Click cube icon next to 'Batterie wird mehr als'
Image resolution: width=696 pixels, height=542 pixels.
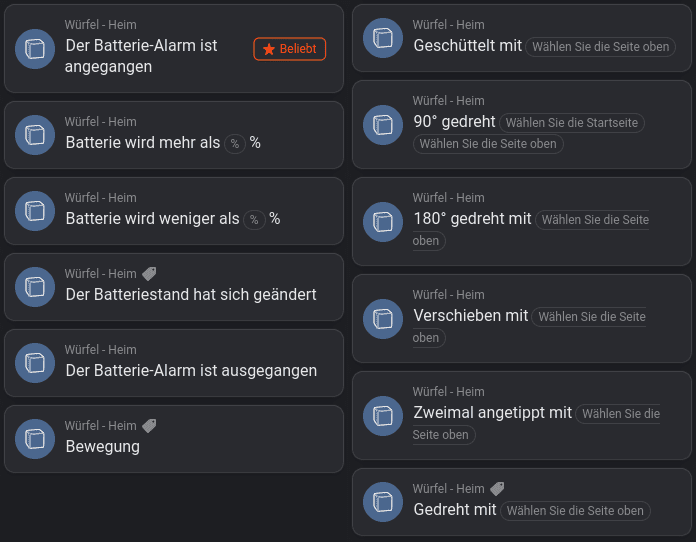pyautogui.click(x=35, y=135)
